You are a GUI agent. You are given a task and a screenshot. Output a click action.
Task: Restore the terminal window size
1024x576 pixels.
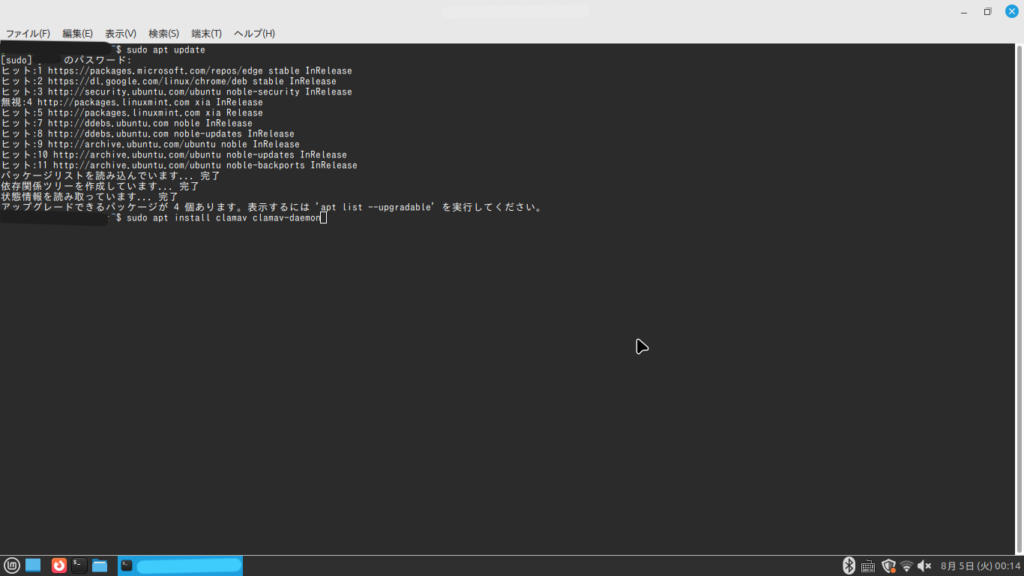click(987, 12)
